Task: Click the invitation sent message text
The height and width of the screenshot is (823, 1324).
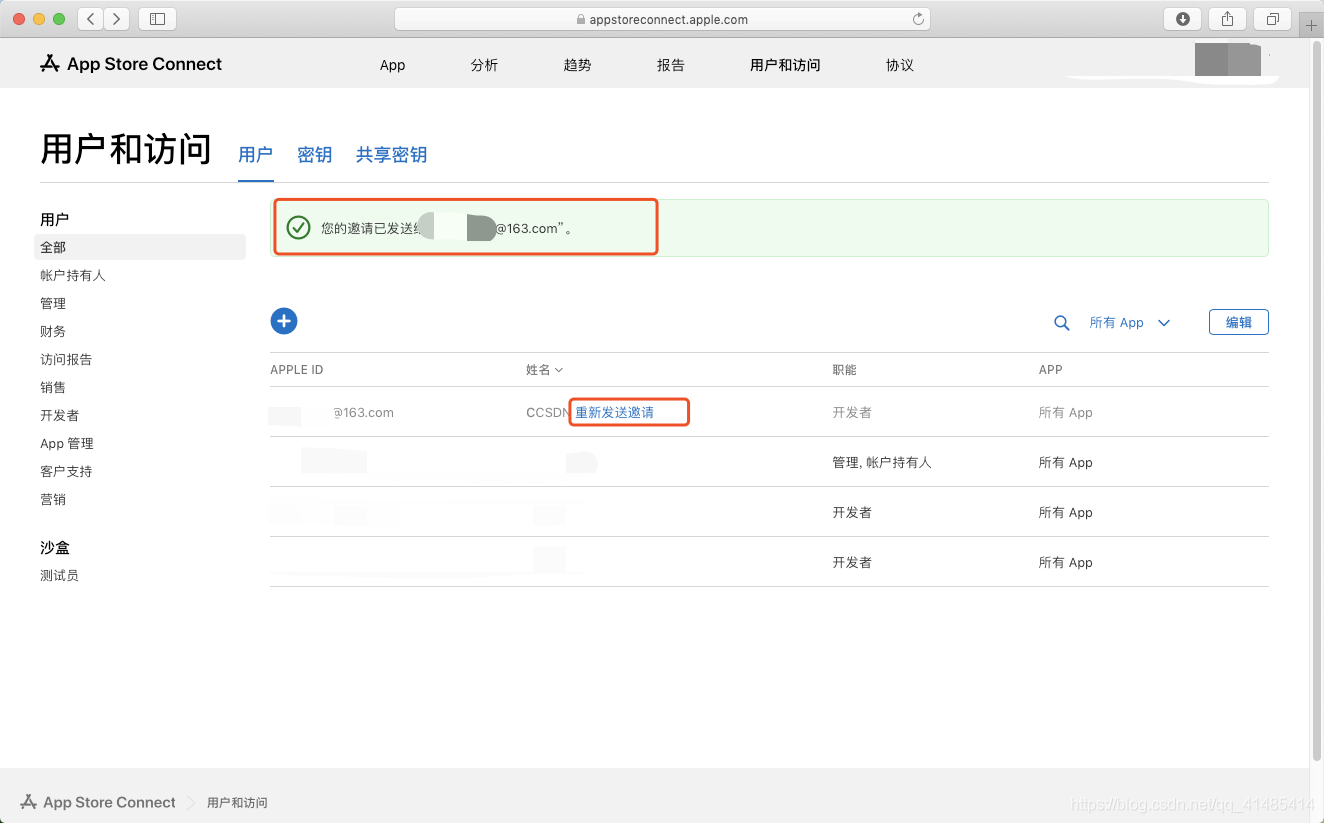Action: (446, 228)
